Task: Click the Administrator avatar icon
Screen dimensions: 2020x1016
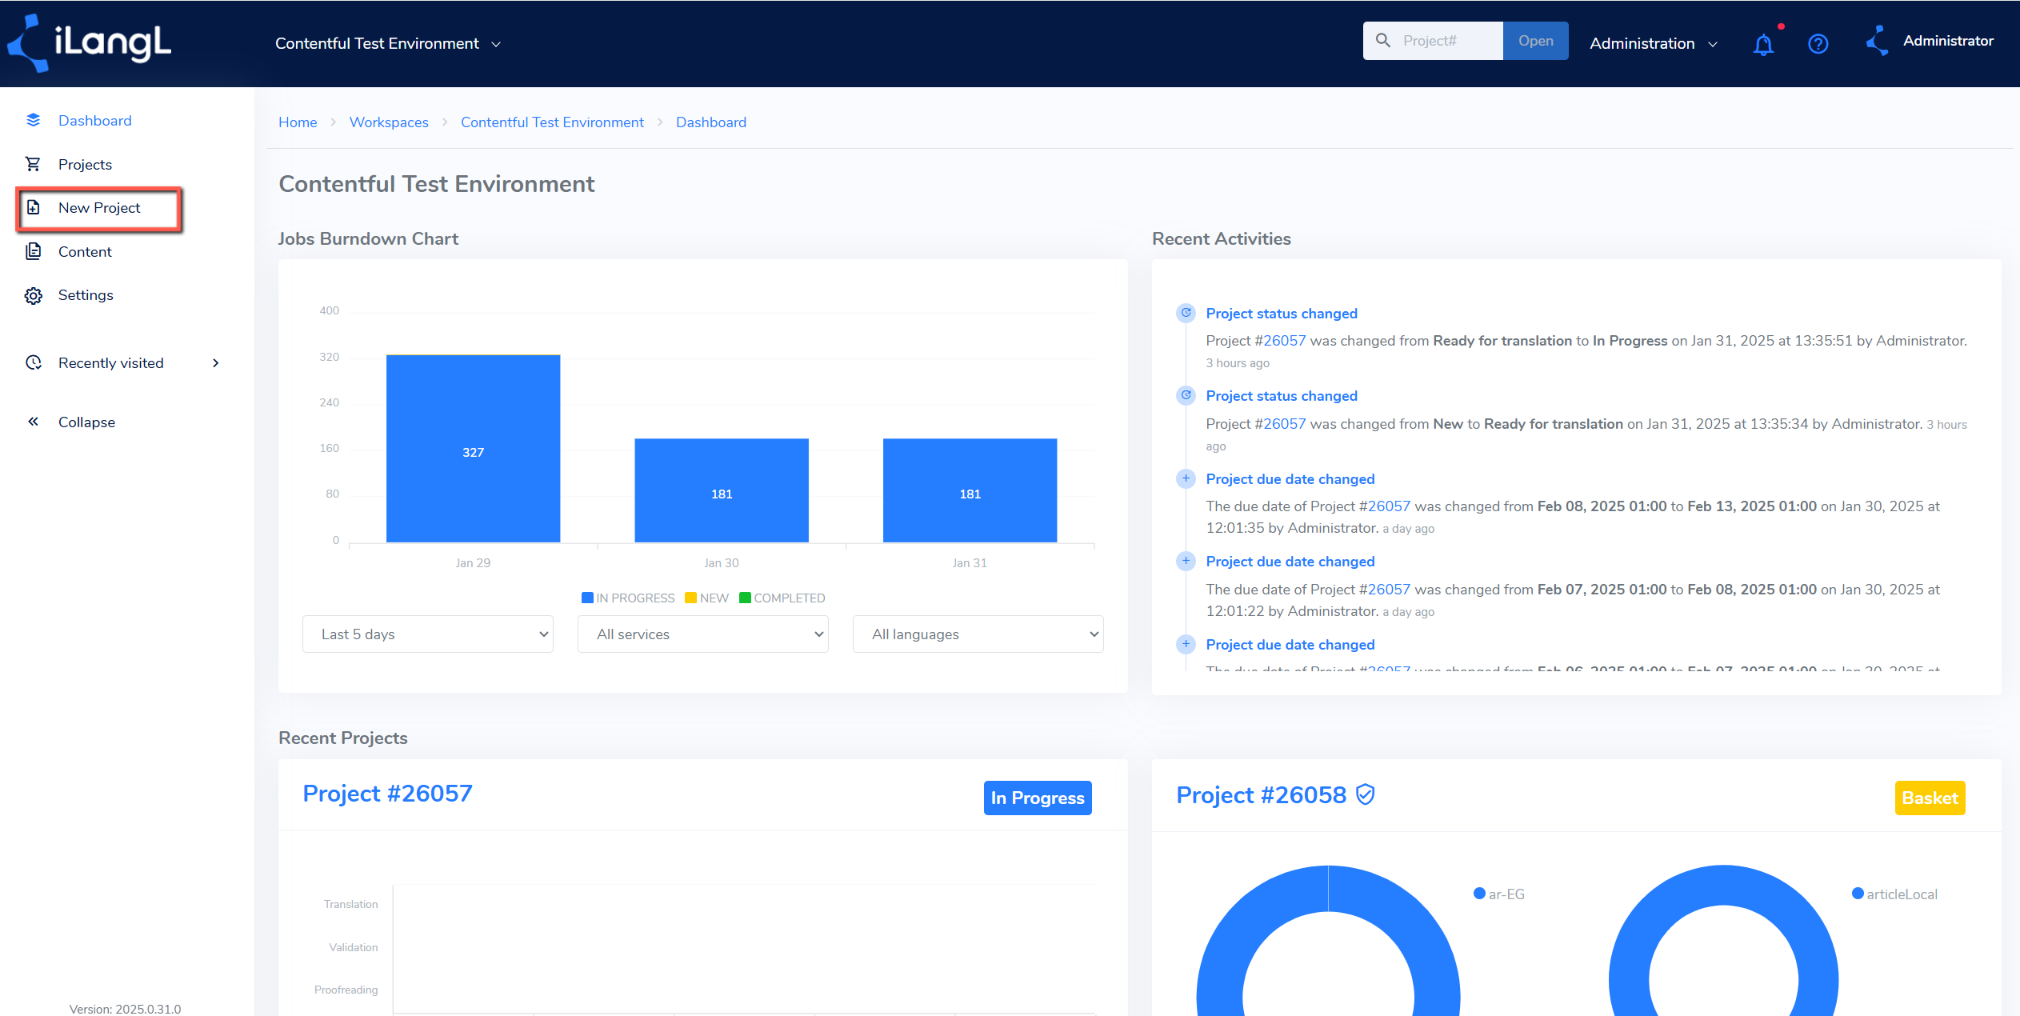Action: (x=1877, y=41)
